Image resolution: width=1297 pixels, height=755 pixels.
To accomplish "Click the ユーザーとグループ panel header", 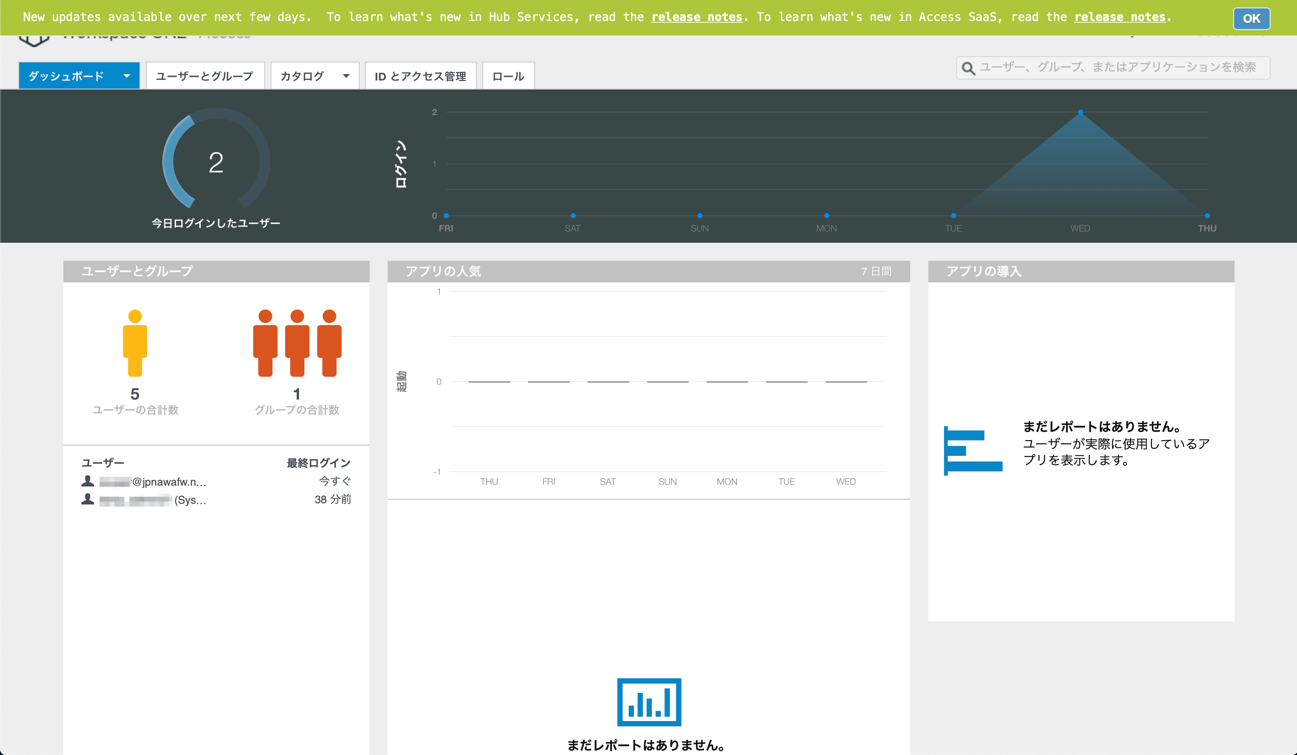I will click(216, 271).
